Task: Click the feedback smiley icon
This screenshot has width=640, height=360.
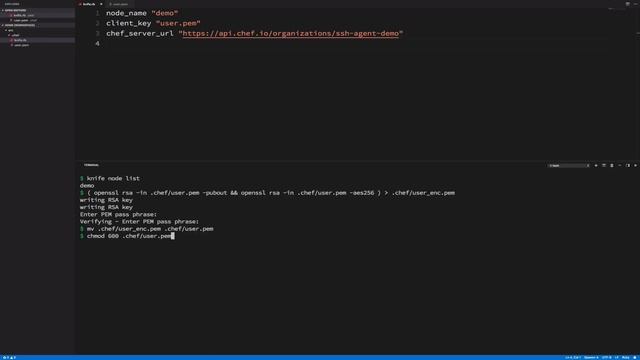Action: pos(635,358)
